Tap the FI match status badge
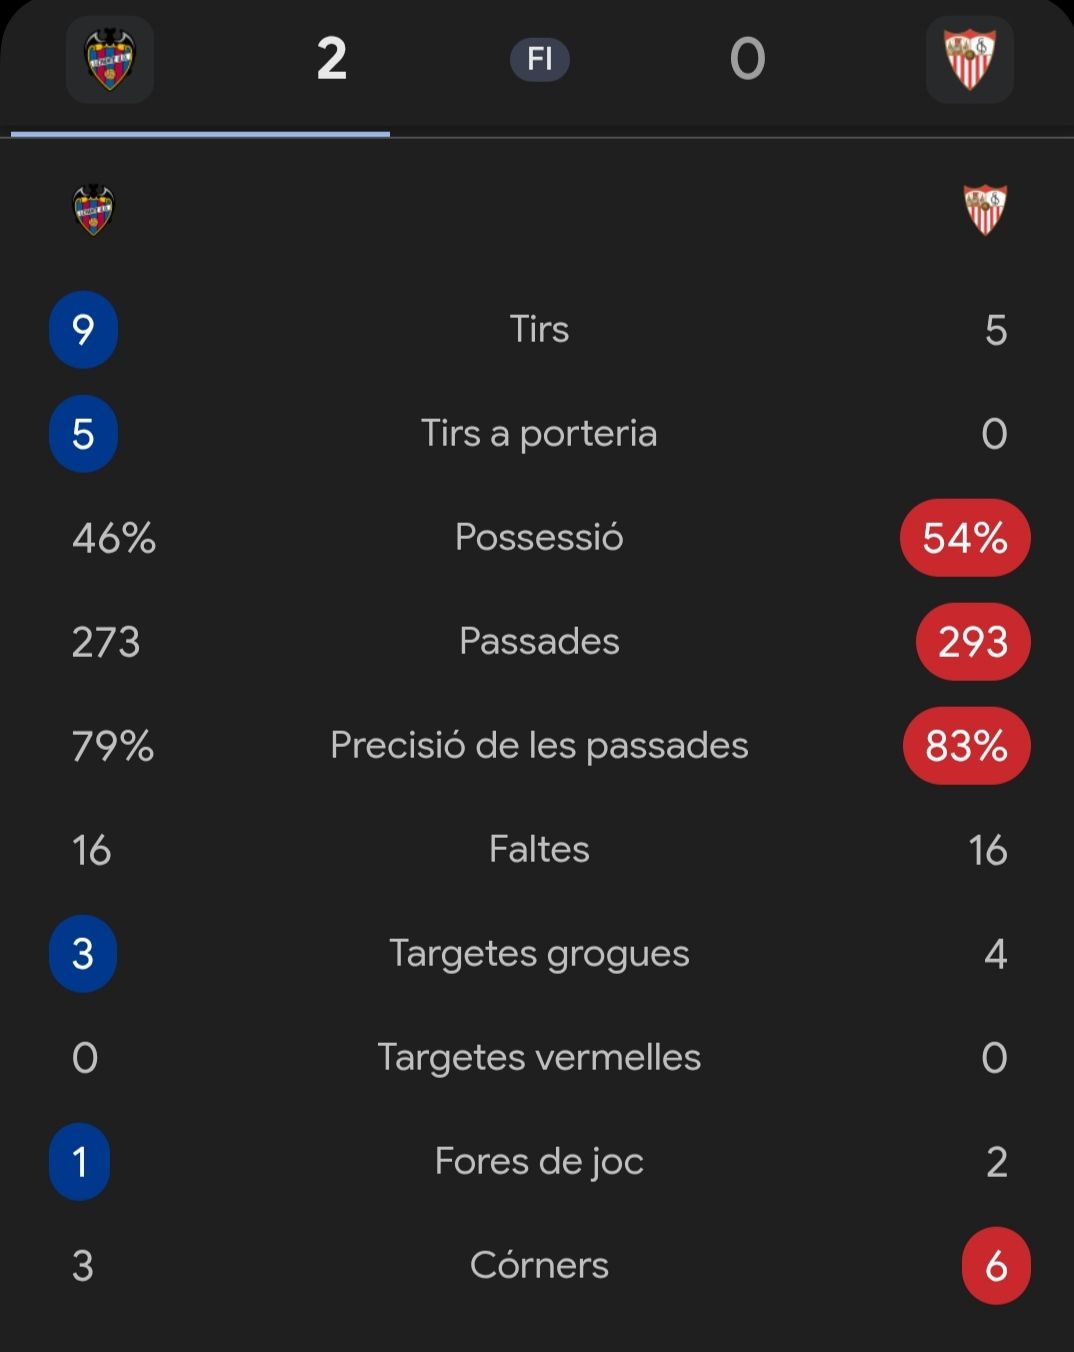Viewport: 1074px width, 1352px height. click(x=540, y=59)
